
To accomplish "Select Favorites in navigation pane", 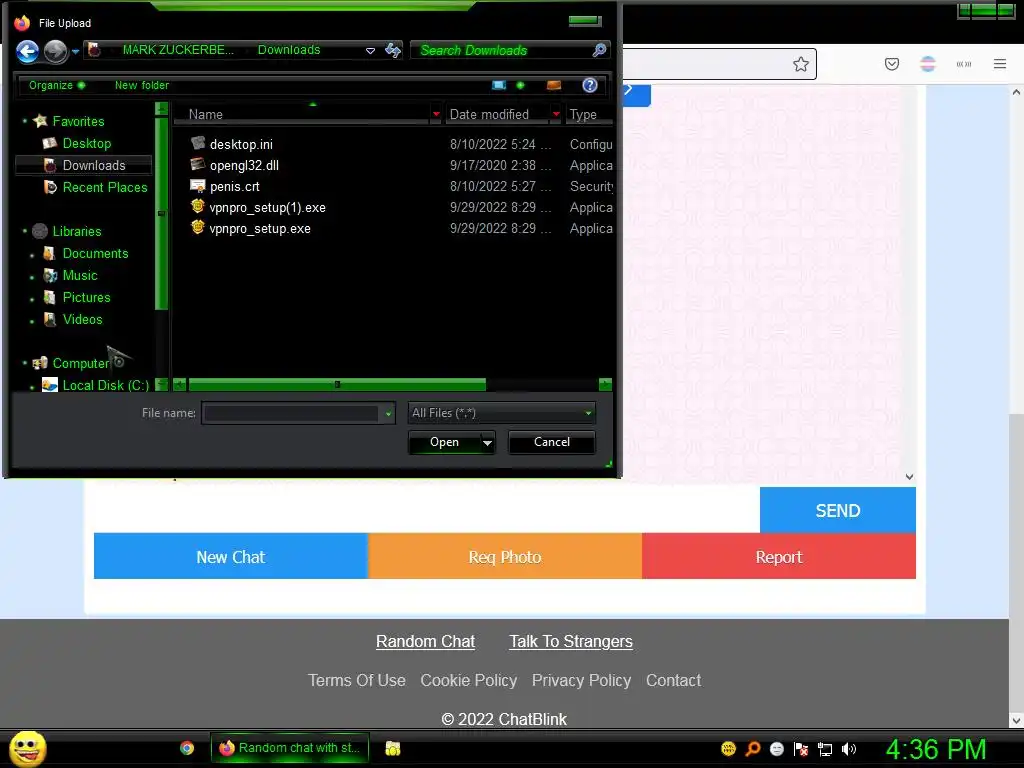I will tap(78, 121).
